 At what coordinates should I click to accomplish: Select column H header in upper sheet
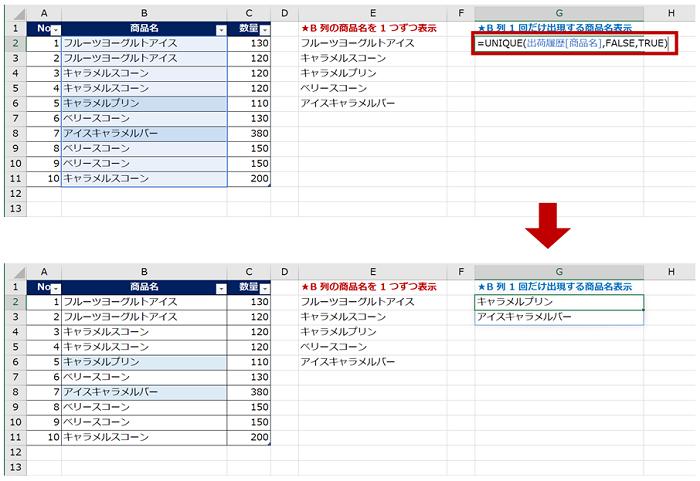point(670,13)
